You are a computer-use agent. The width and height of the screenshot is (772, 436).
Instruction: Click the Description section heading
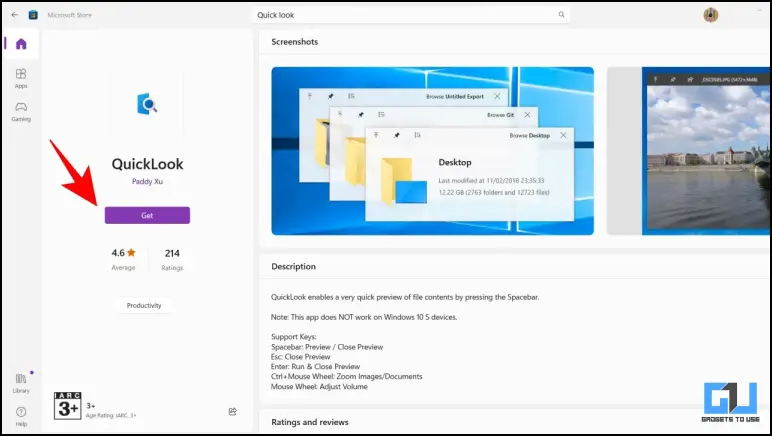click(293, 266)
